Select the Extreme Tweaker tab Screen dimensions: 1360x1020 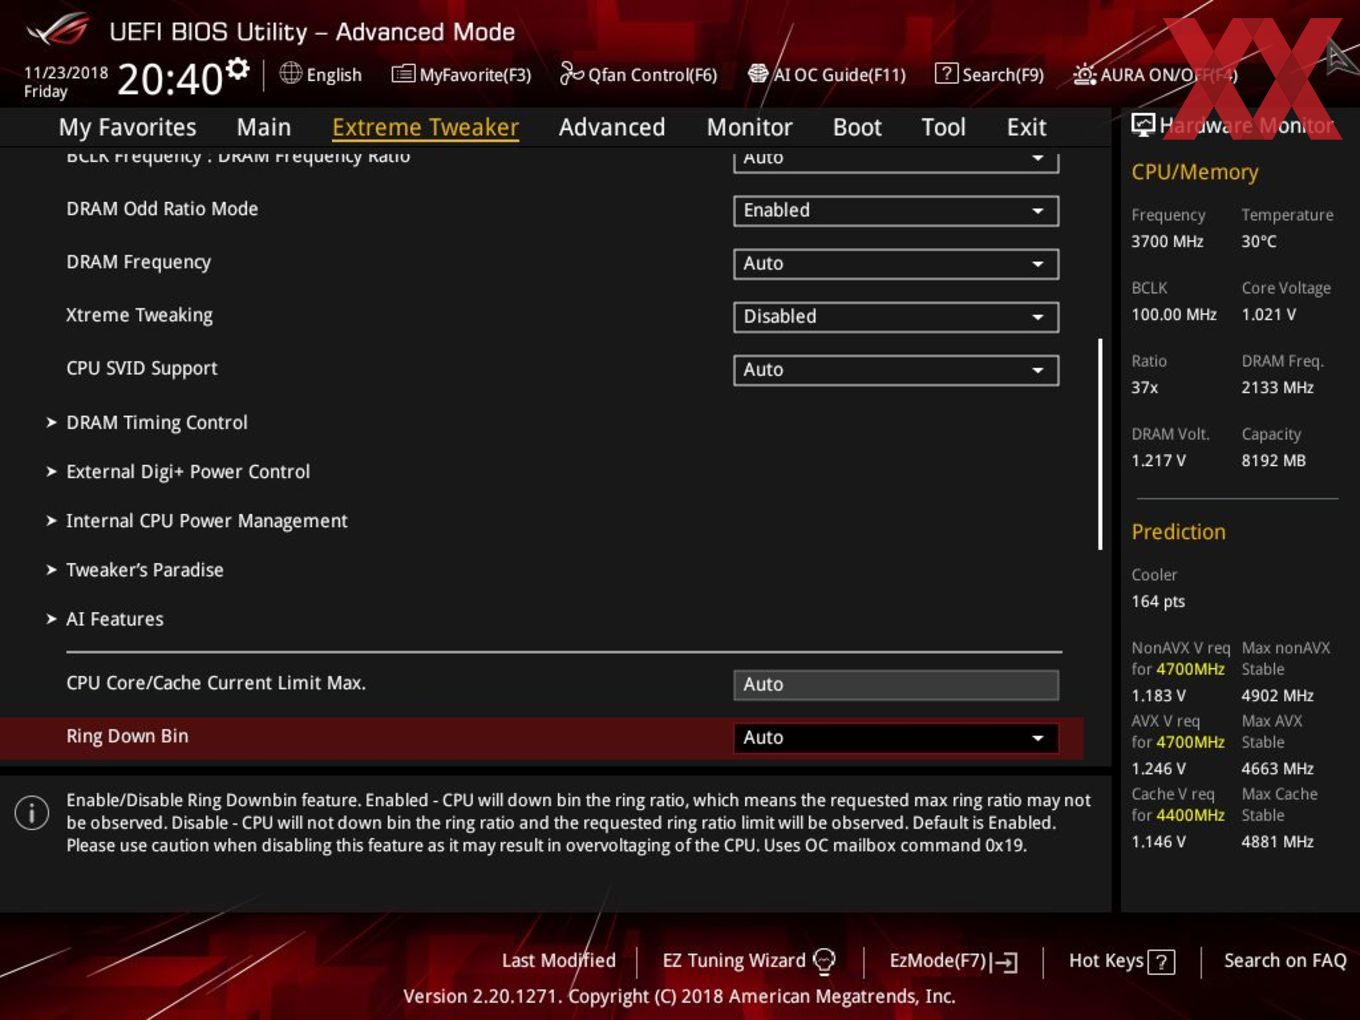coord(425,127)
